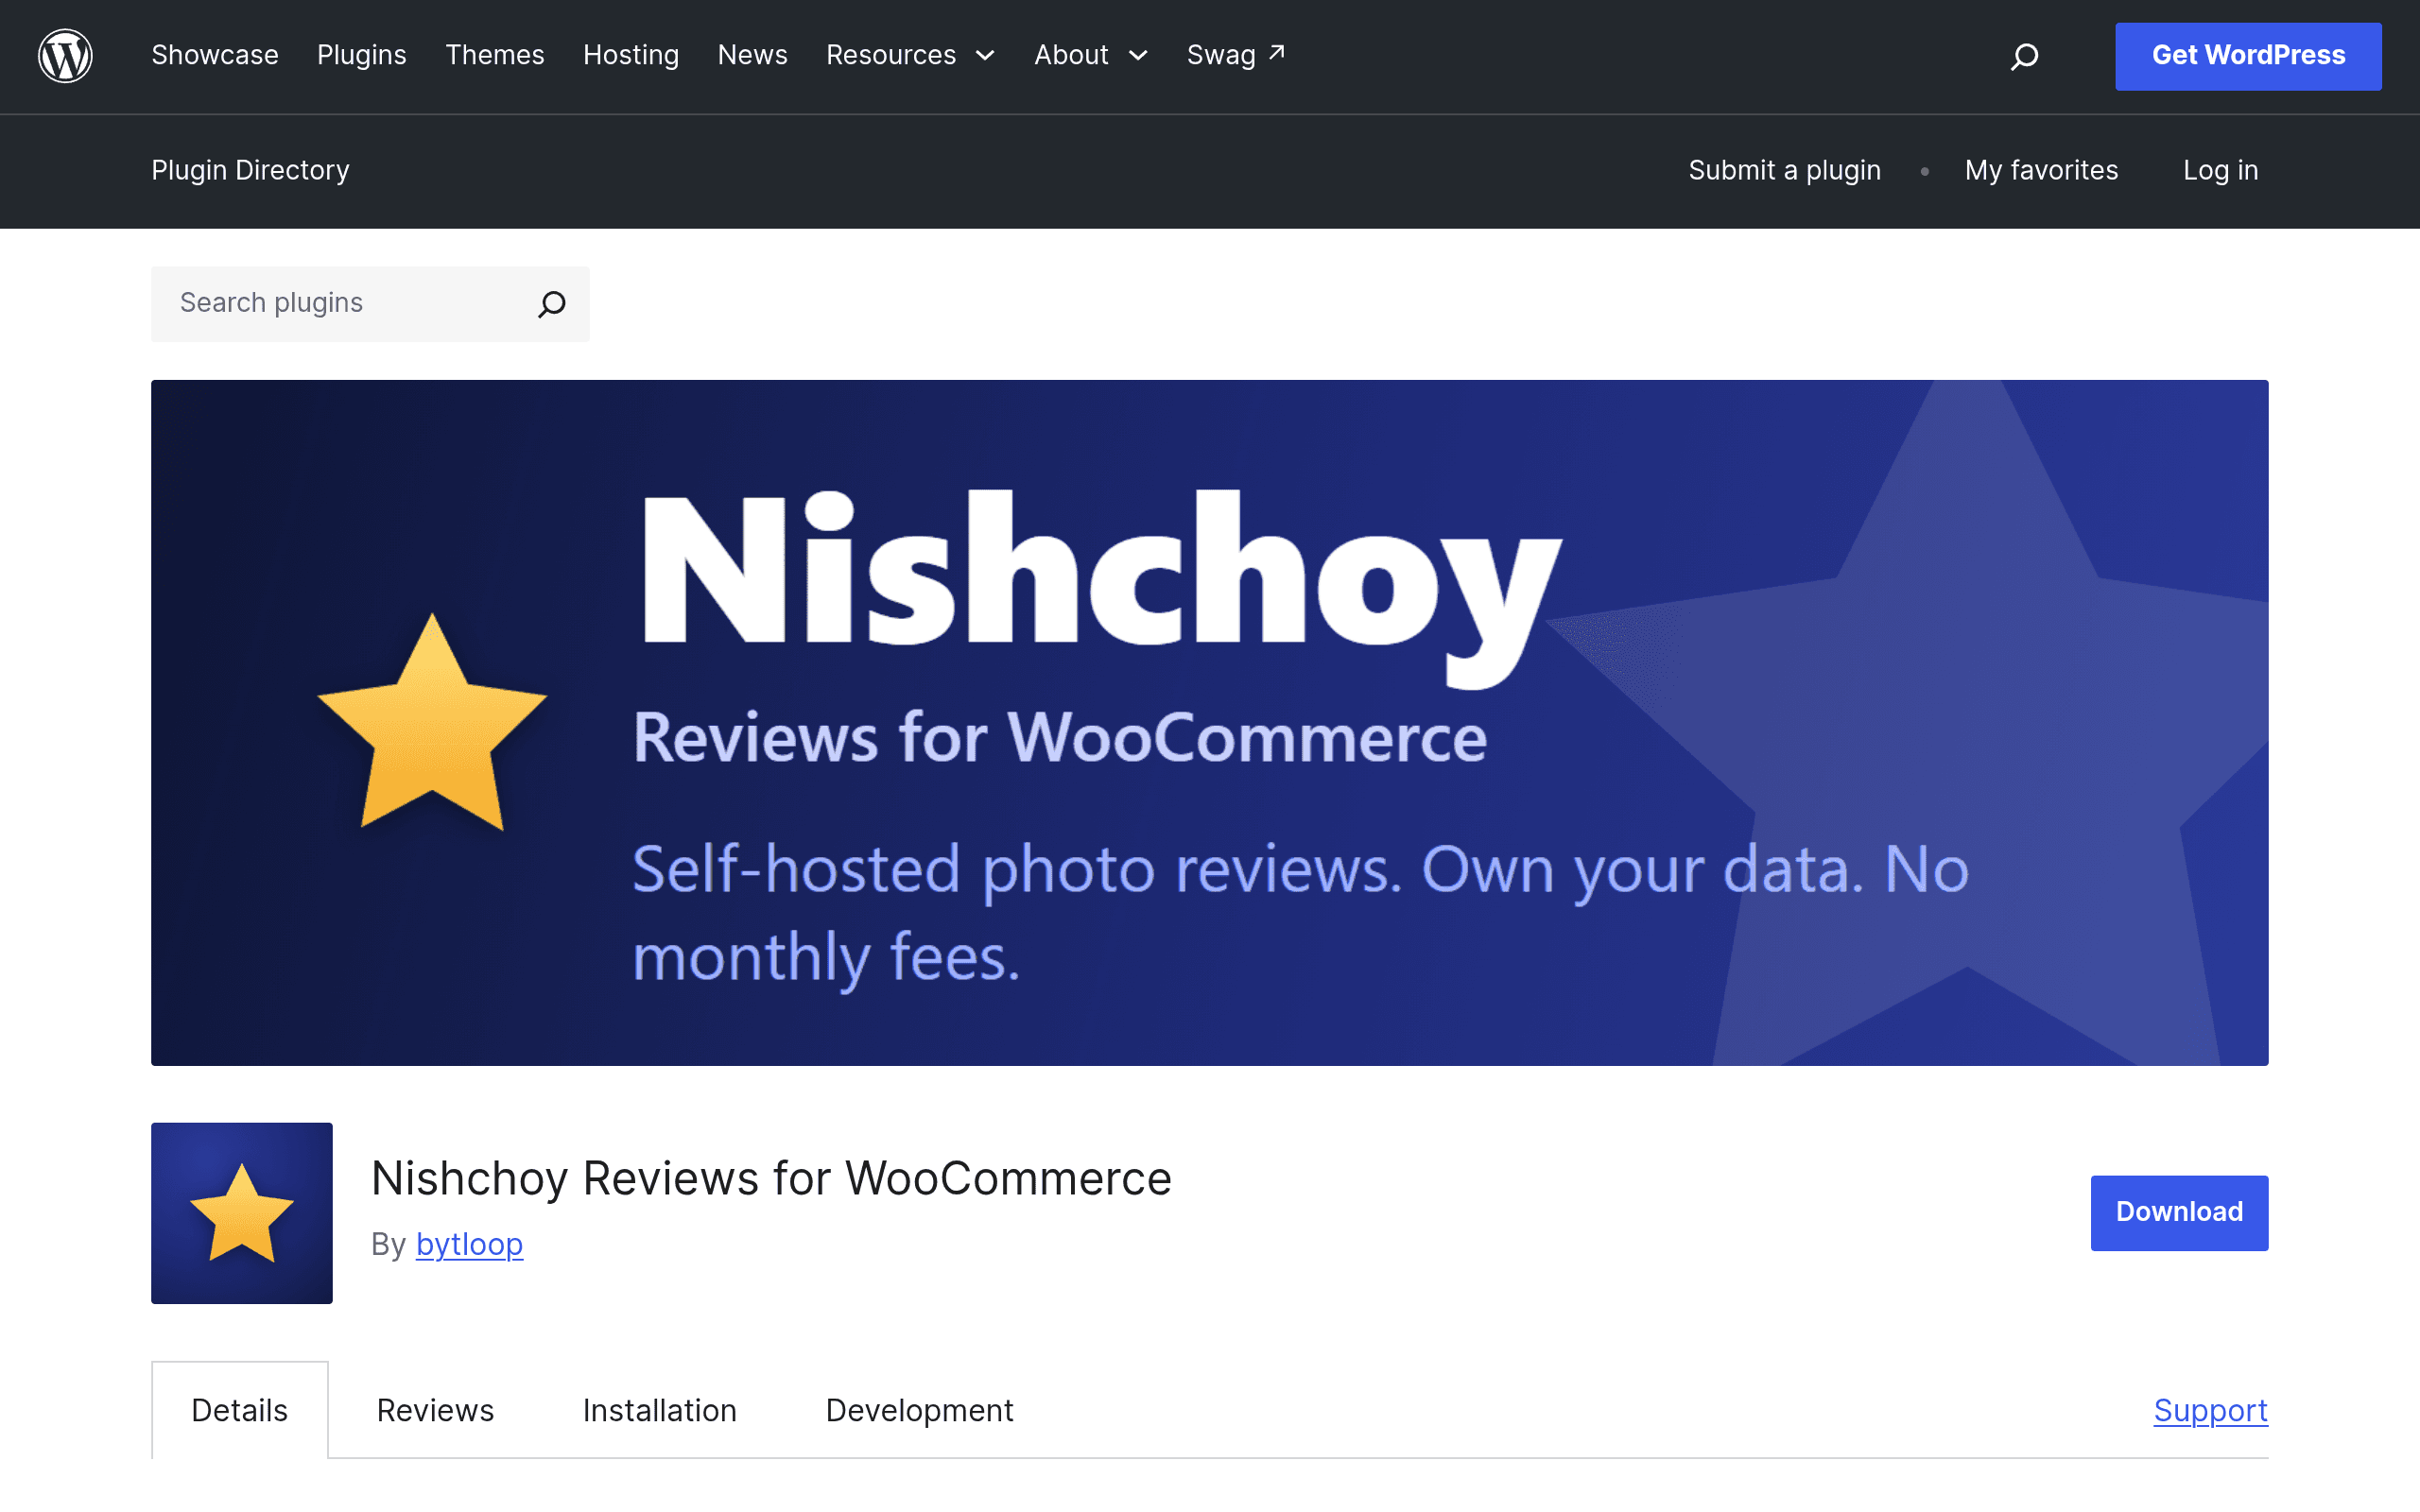Click the search plugins magnifier icon
This screenshot has height=1512, width=2420.
click(552, 304)
